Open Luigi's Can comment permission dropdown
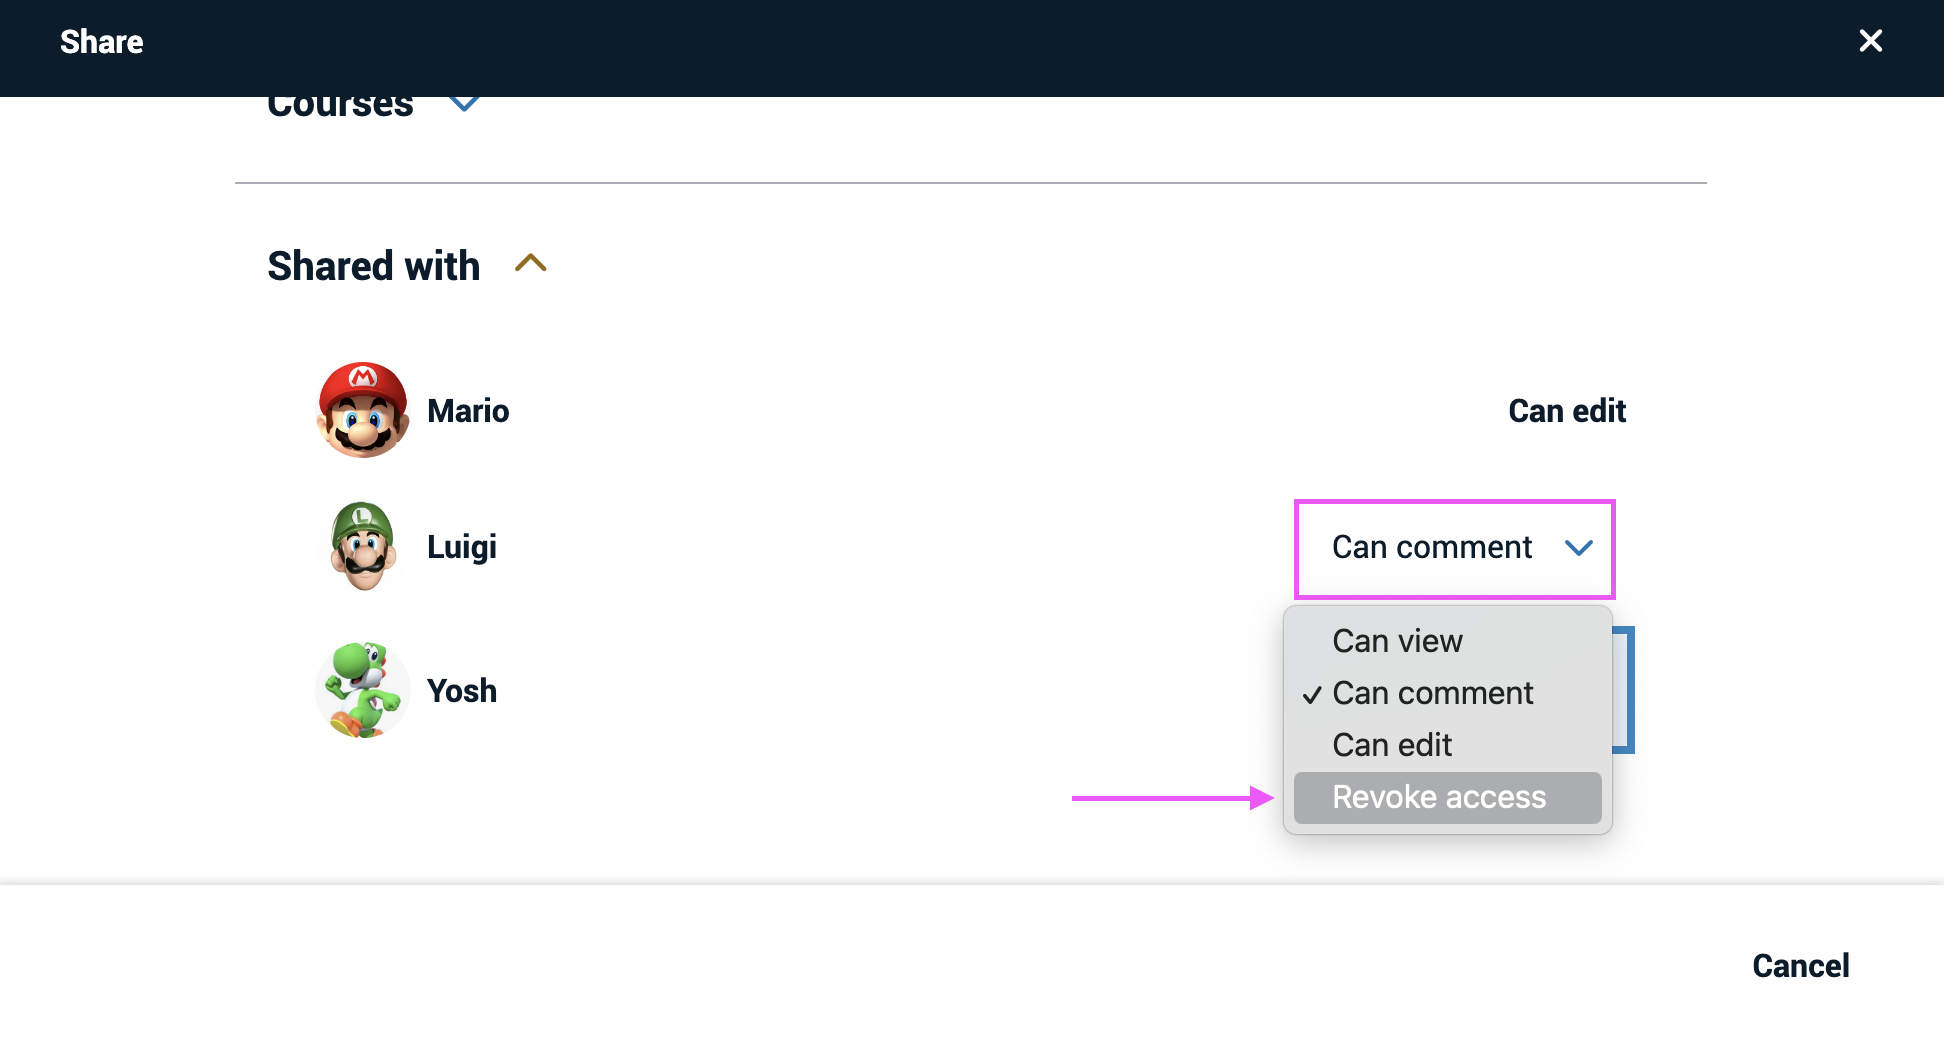This screenshot has width=1944, height=1044. coord(1455,548)
